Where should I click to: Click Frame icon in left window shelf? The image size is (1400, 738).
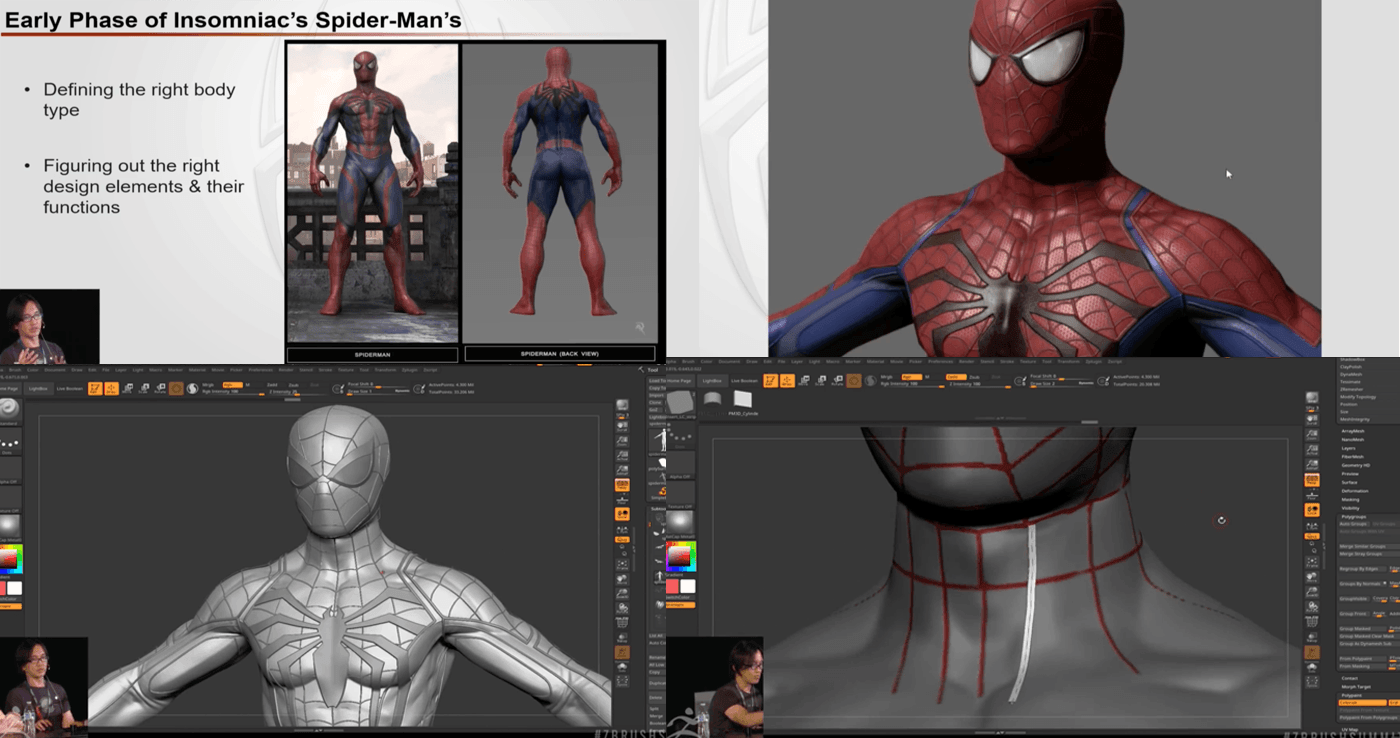click(622, 564)
